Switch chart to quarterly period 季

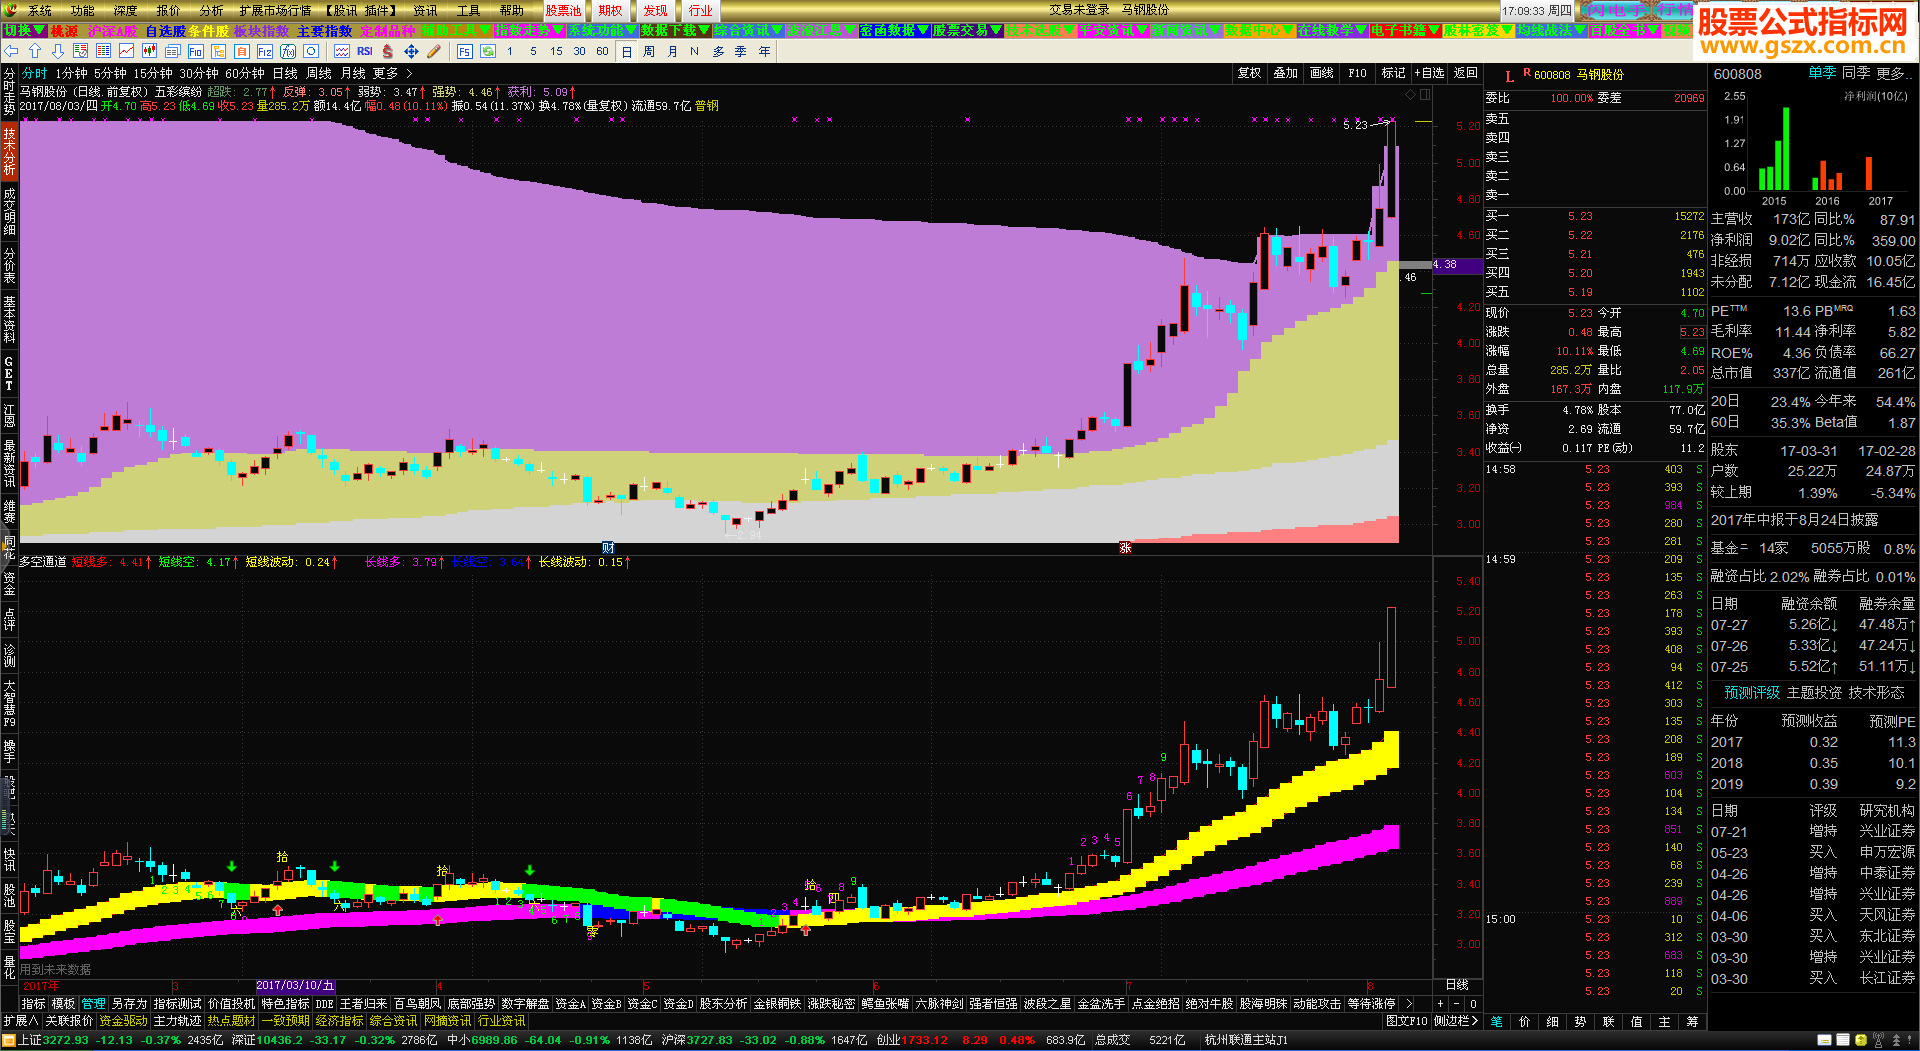tap(741, 51)
